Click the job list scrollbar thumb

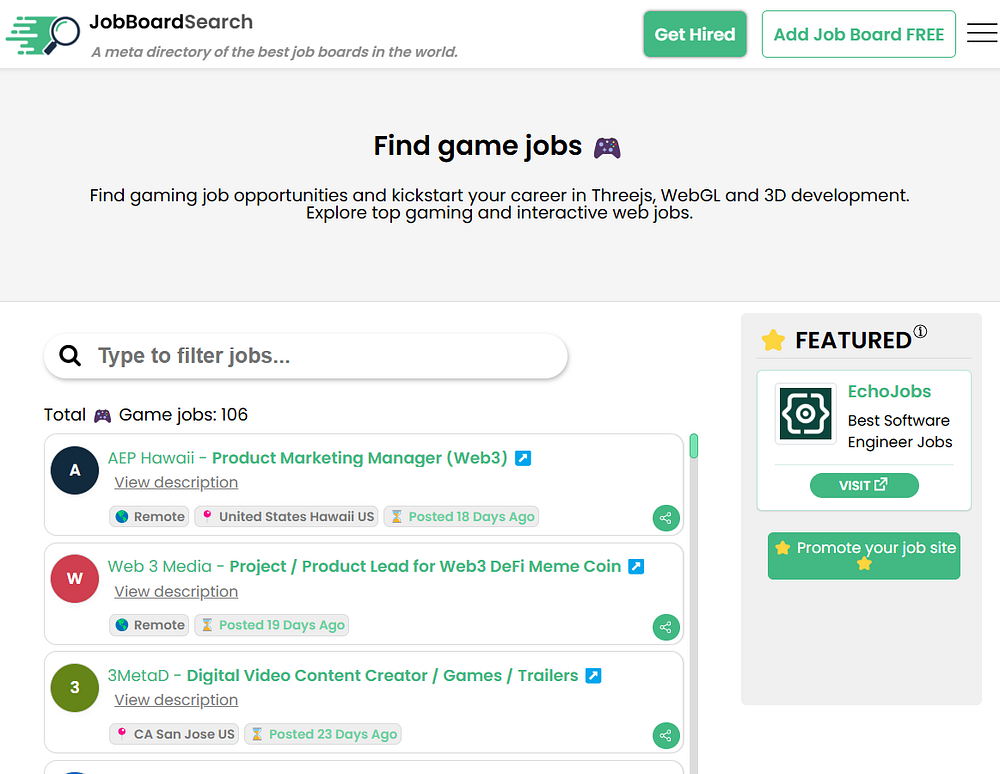(694, 446)
